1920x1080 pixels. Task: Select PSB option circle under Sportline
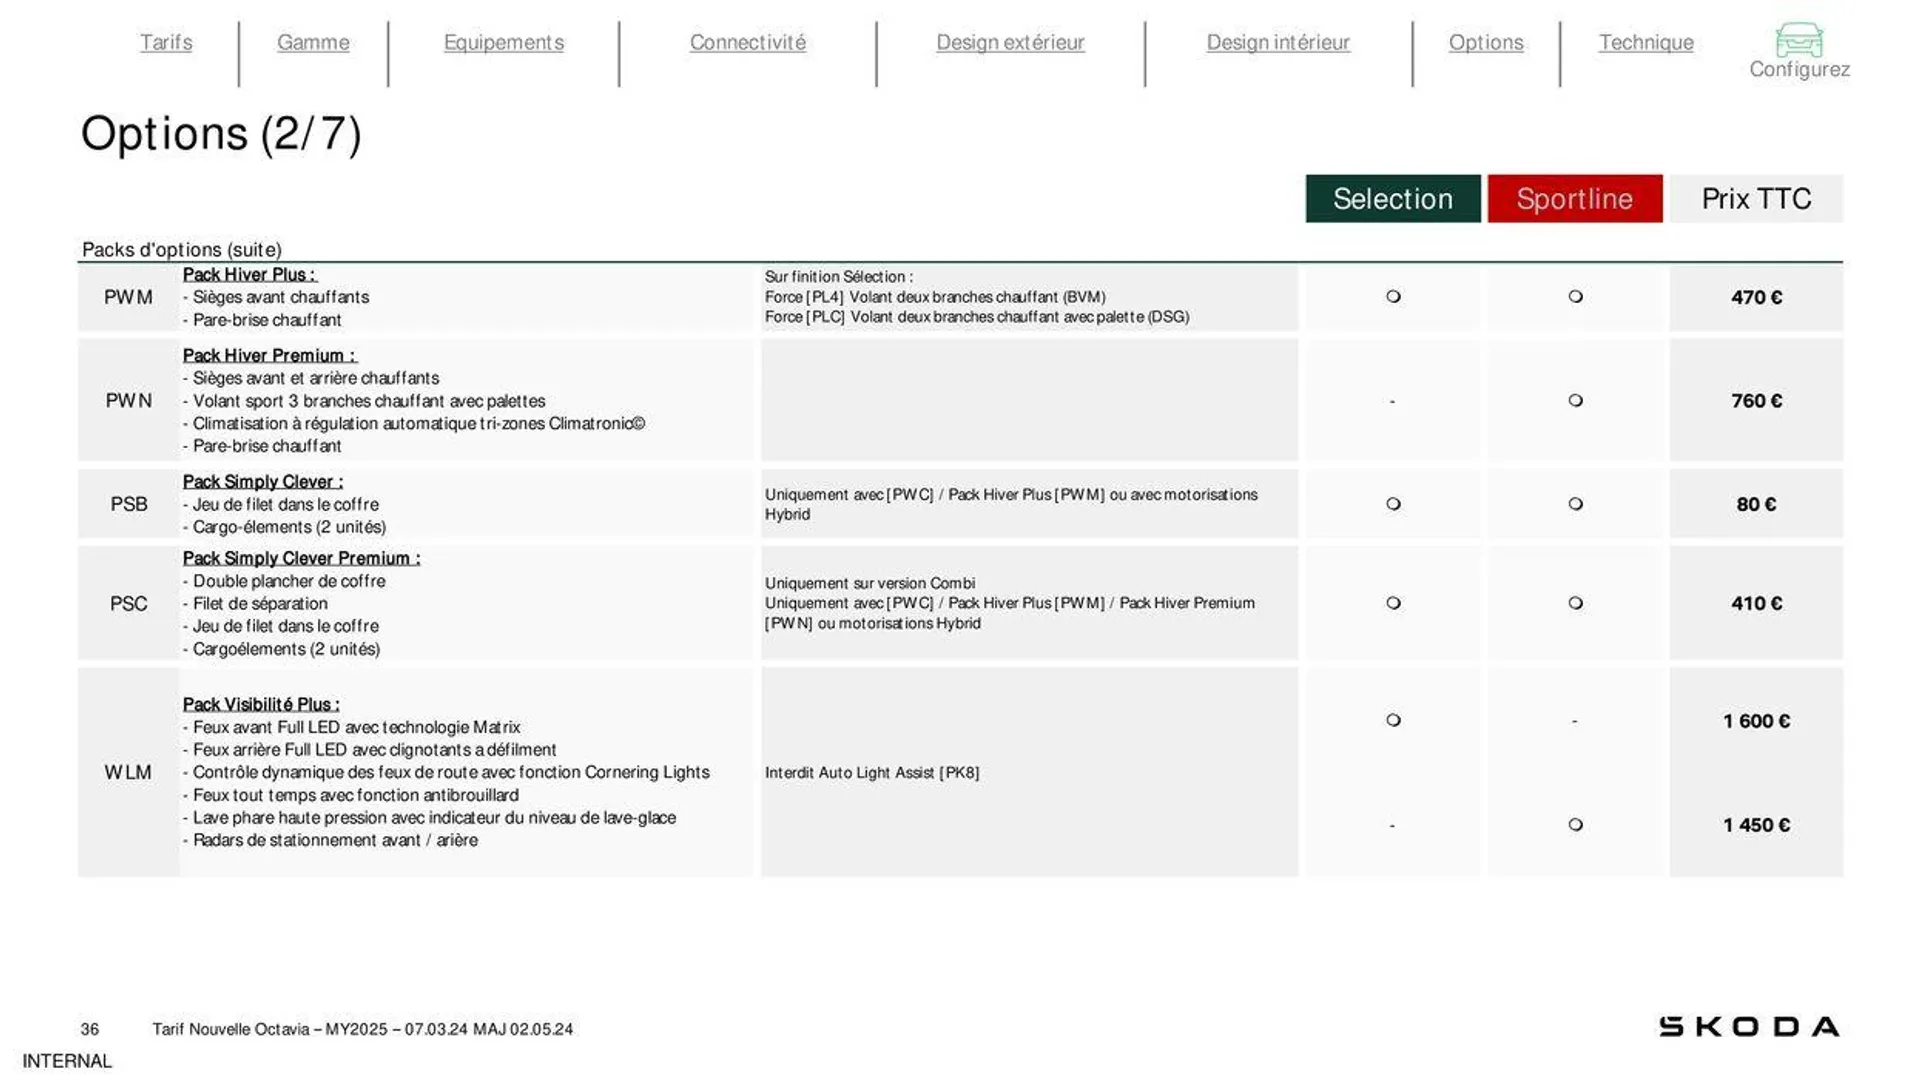point(1575,504)
